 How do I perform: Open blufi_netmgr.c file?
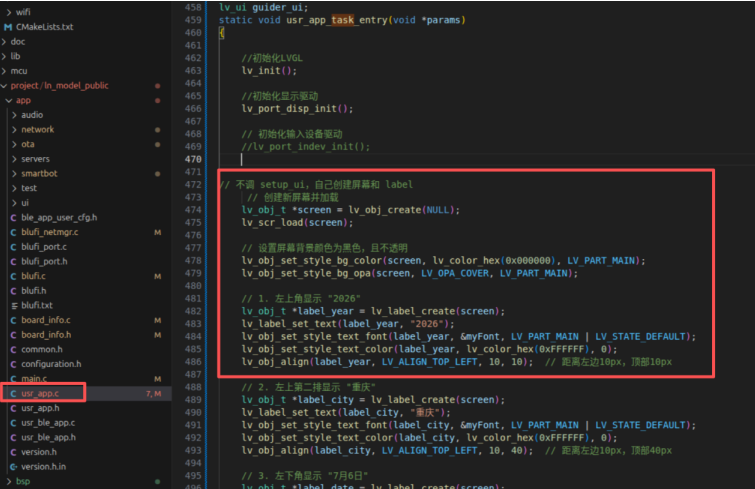[50, 232]
